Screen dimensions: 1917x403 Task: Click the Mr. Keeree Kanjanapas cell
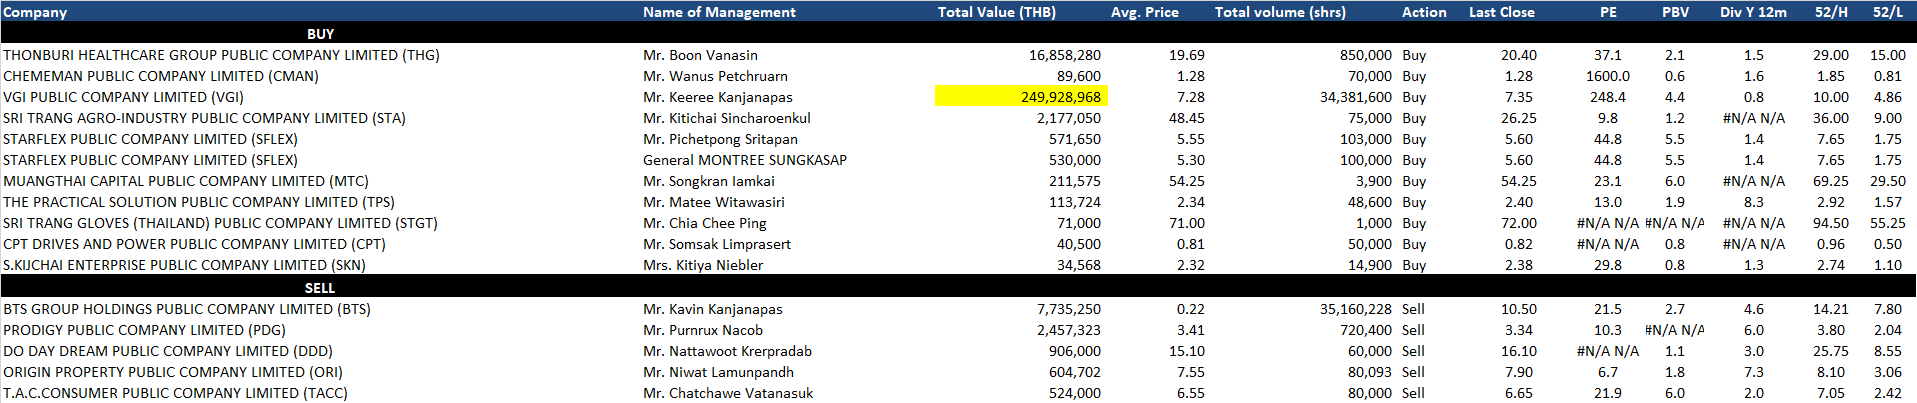pyautogui.click(x=717, y=97)
